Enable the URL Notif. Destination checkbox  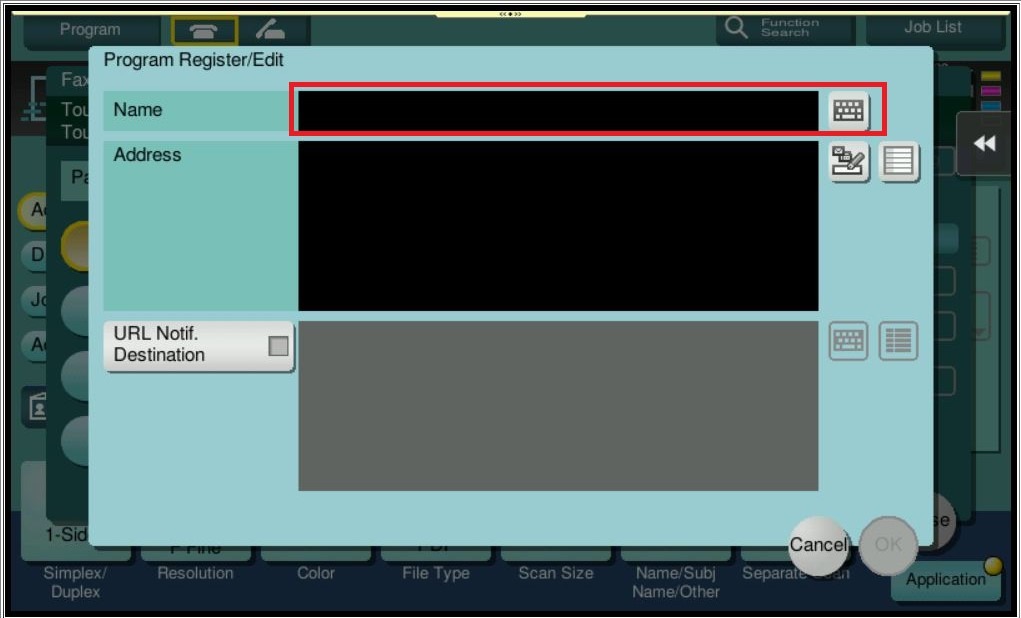tap(278, 346)
